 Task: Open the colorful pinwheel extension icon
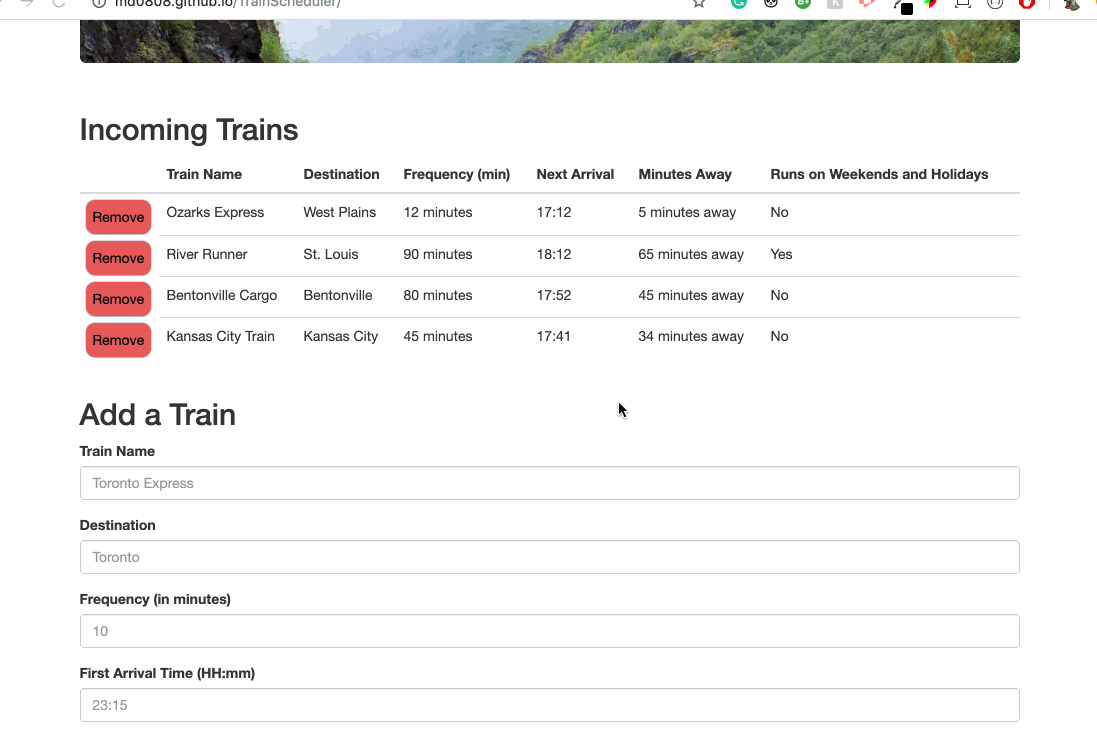pos(931,4)
